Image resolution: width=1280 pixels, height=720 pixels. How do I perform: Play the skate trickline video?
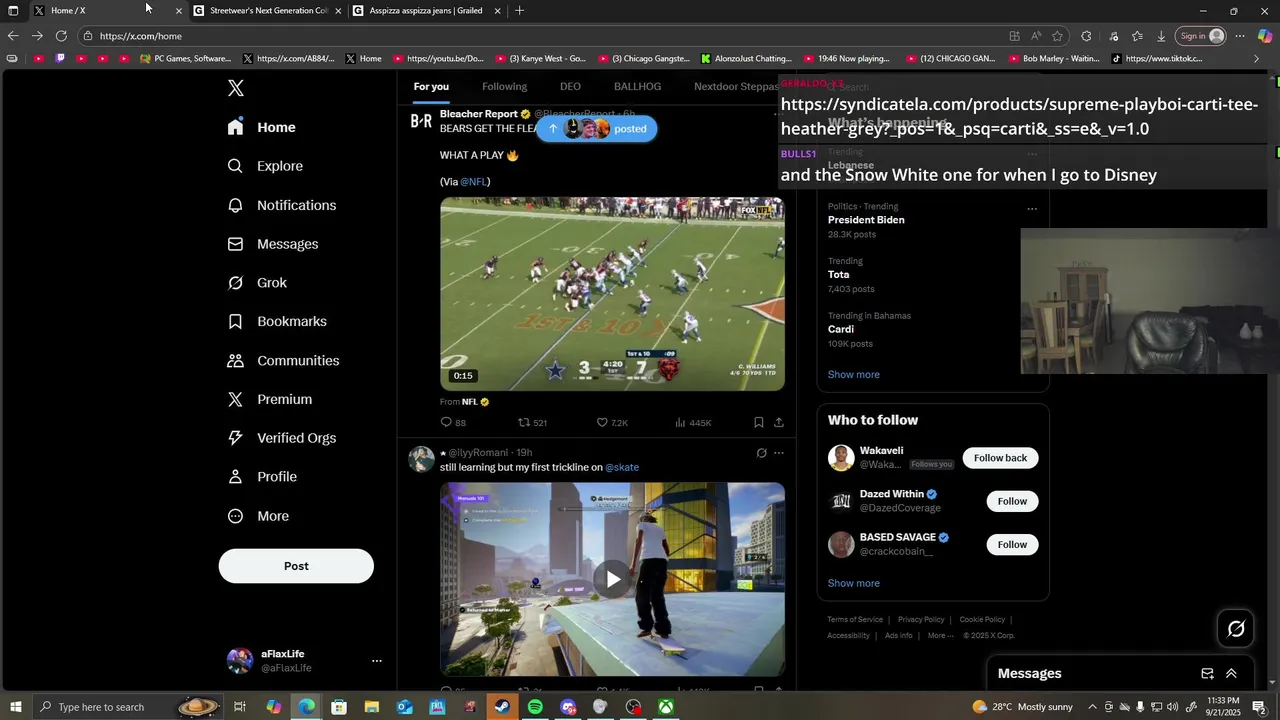tap(613, 579)
